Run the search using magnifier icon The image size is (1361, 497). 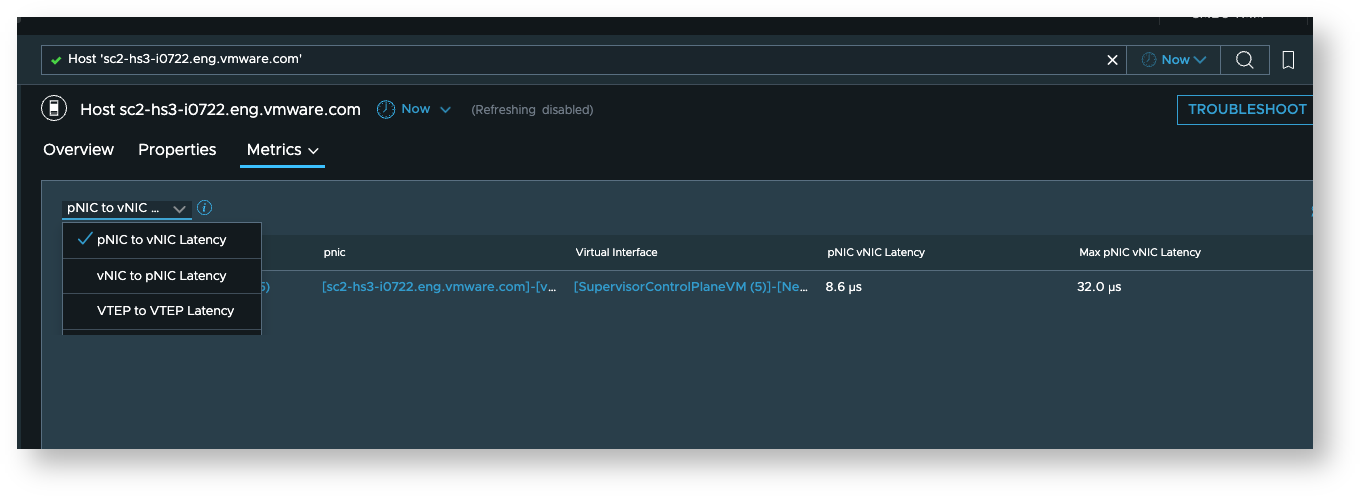coord(1244,60)
